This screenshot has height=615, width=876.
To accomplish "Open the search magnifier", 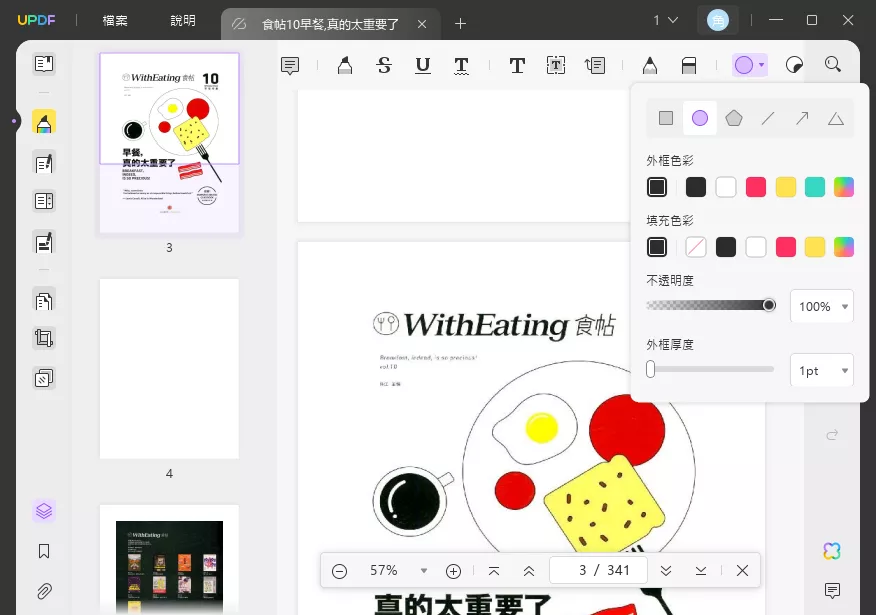I will tap(833, 65).
